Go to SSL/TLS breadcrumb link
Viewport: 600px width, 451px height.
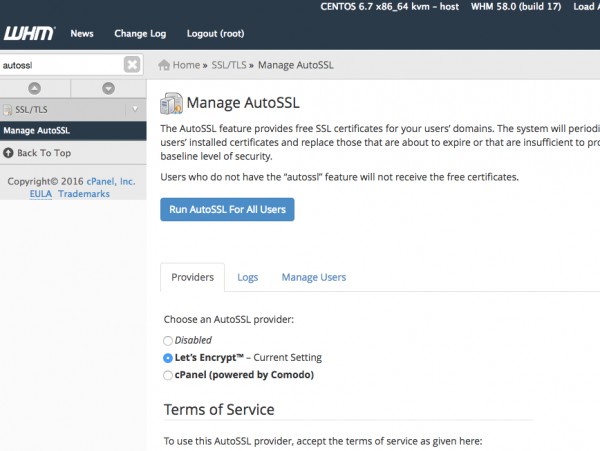tap(229, 65)
